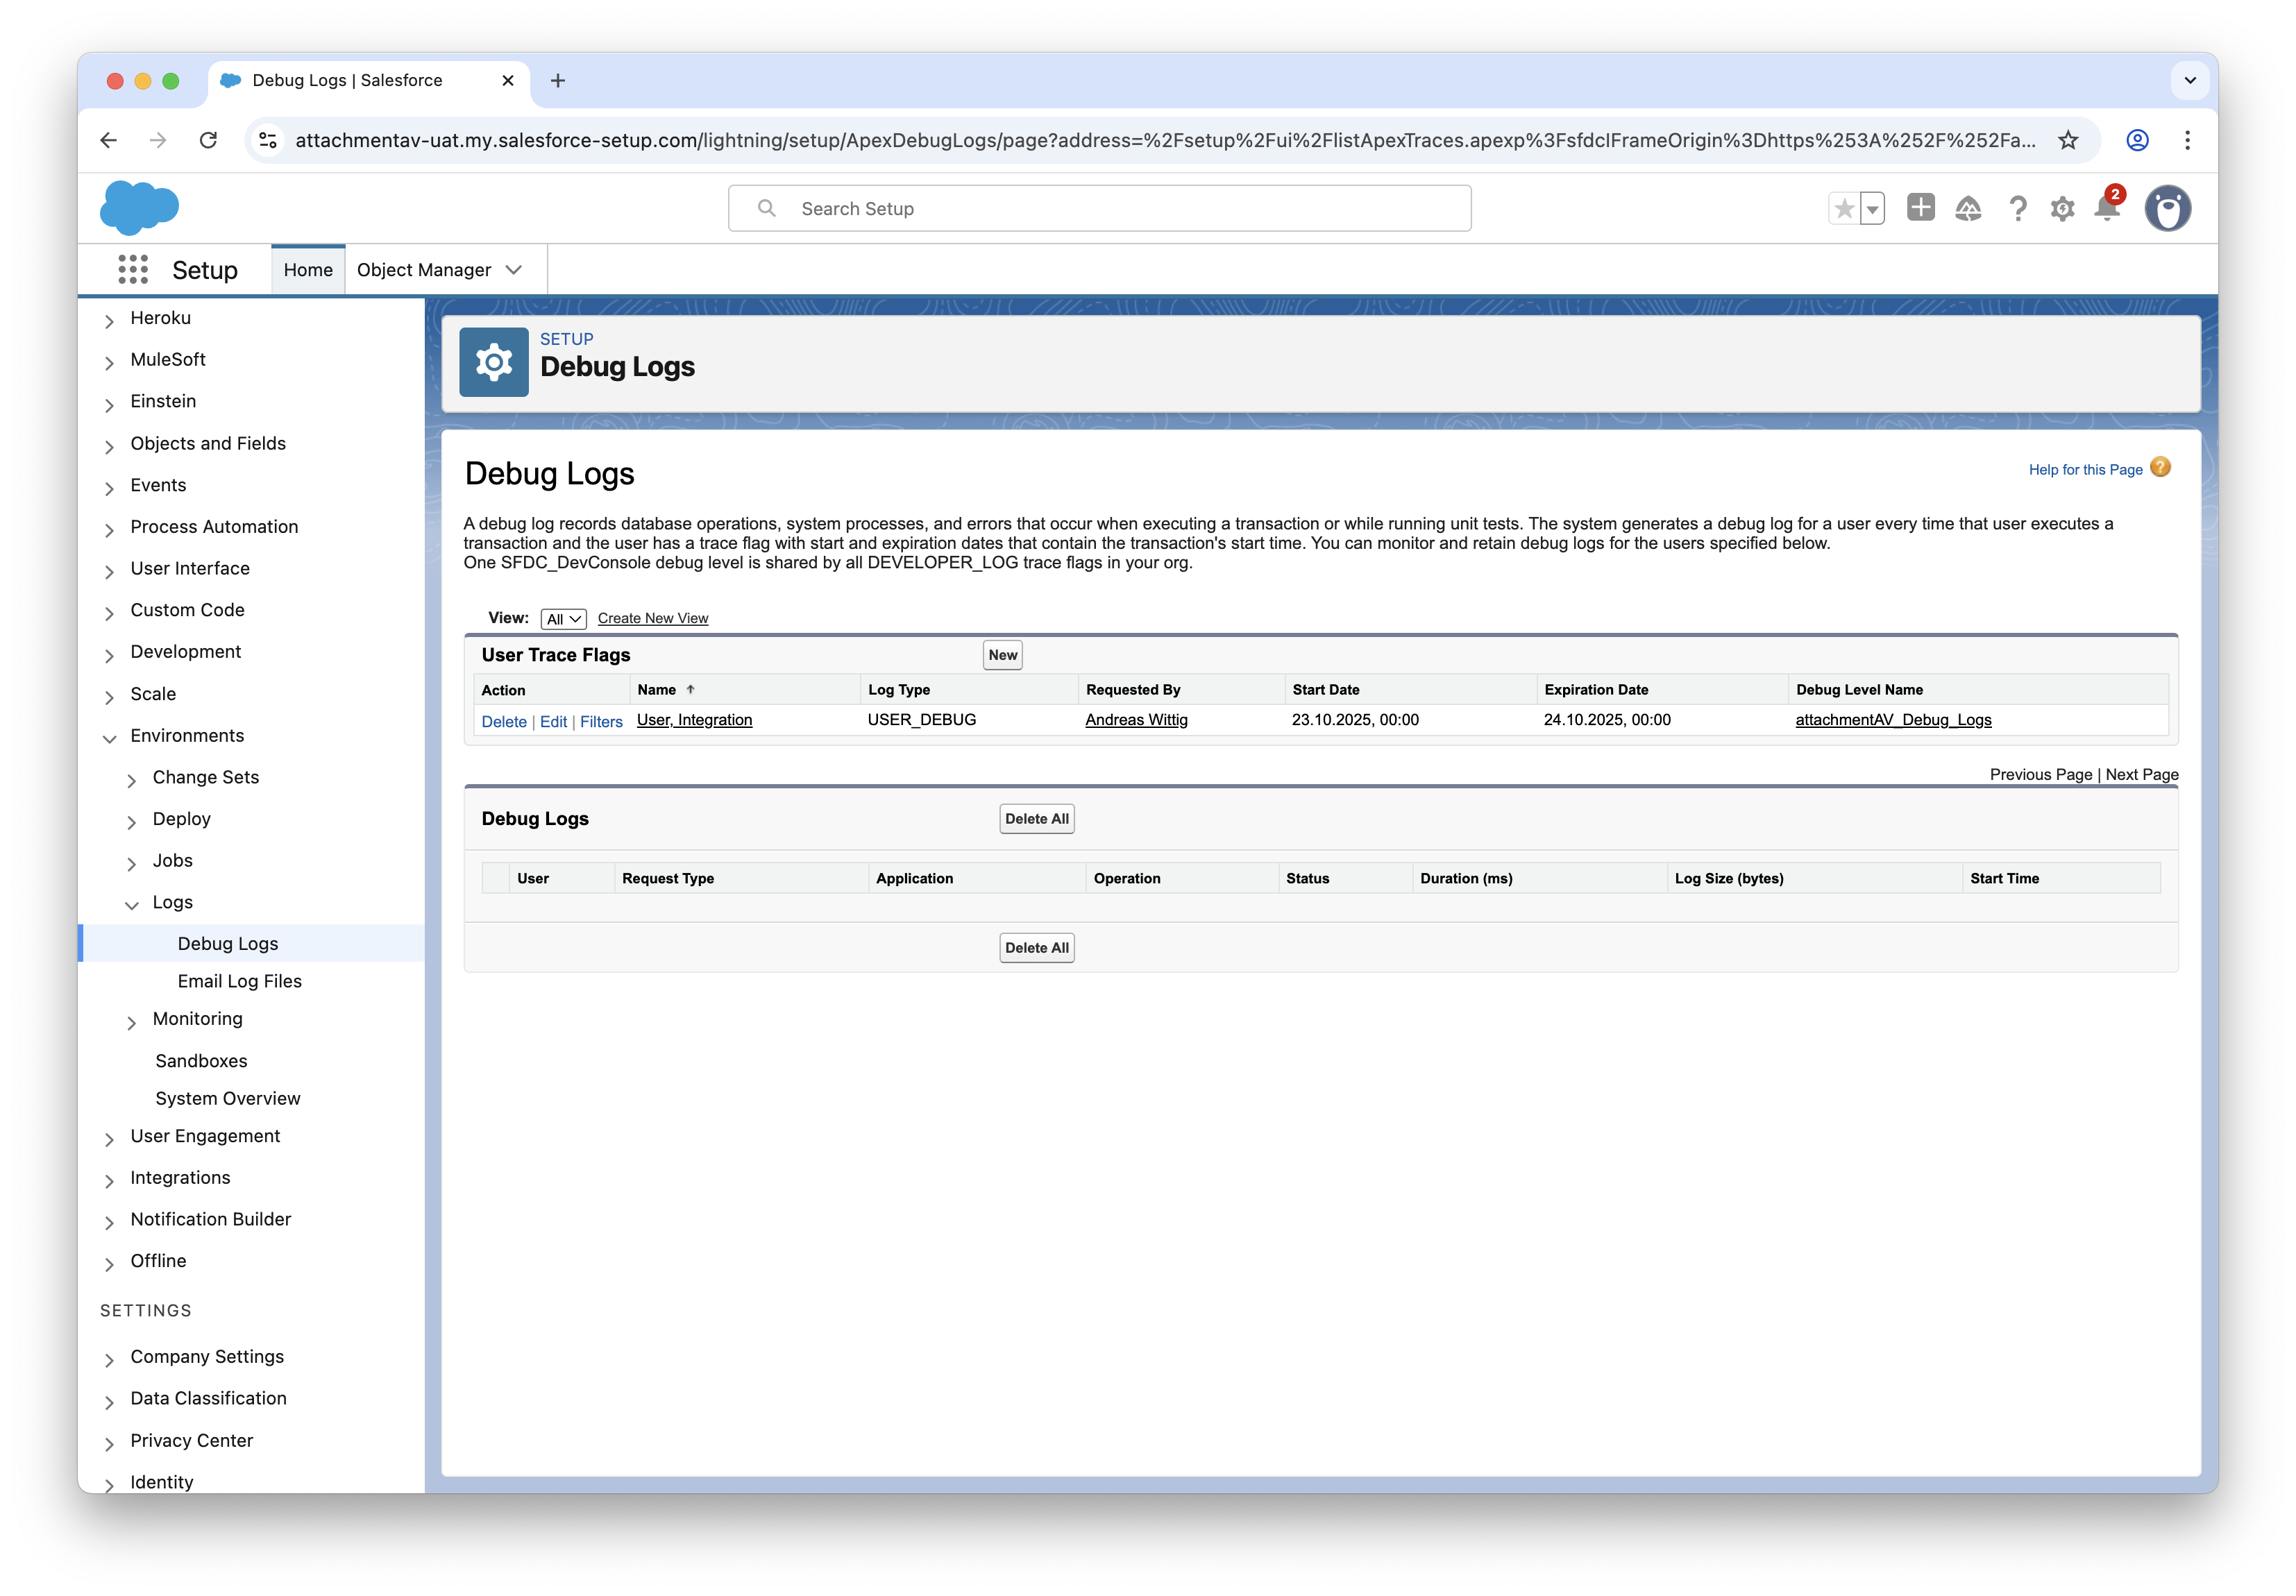Open the Setup gear menu icon
2296x1596 pixels.
click(2062, 209)
